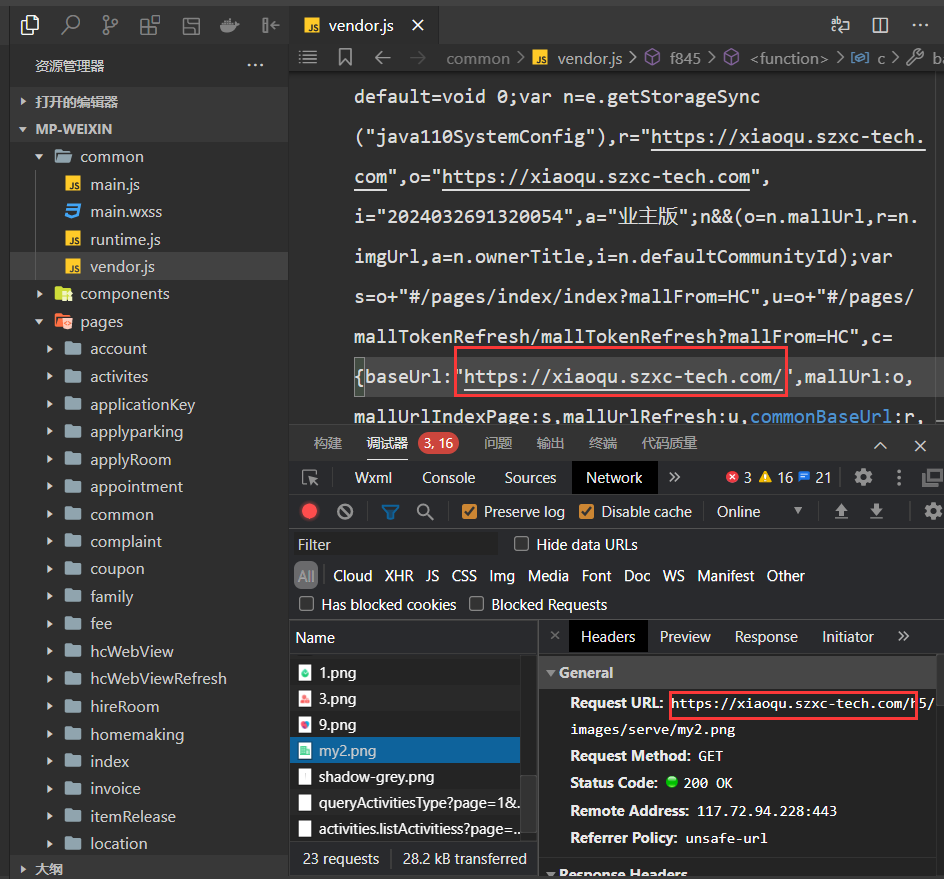
Task: Close the request details pane
Action: click(555, 636)
